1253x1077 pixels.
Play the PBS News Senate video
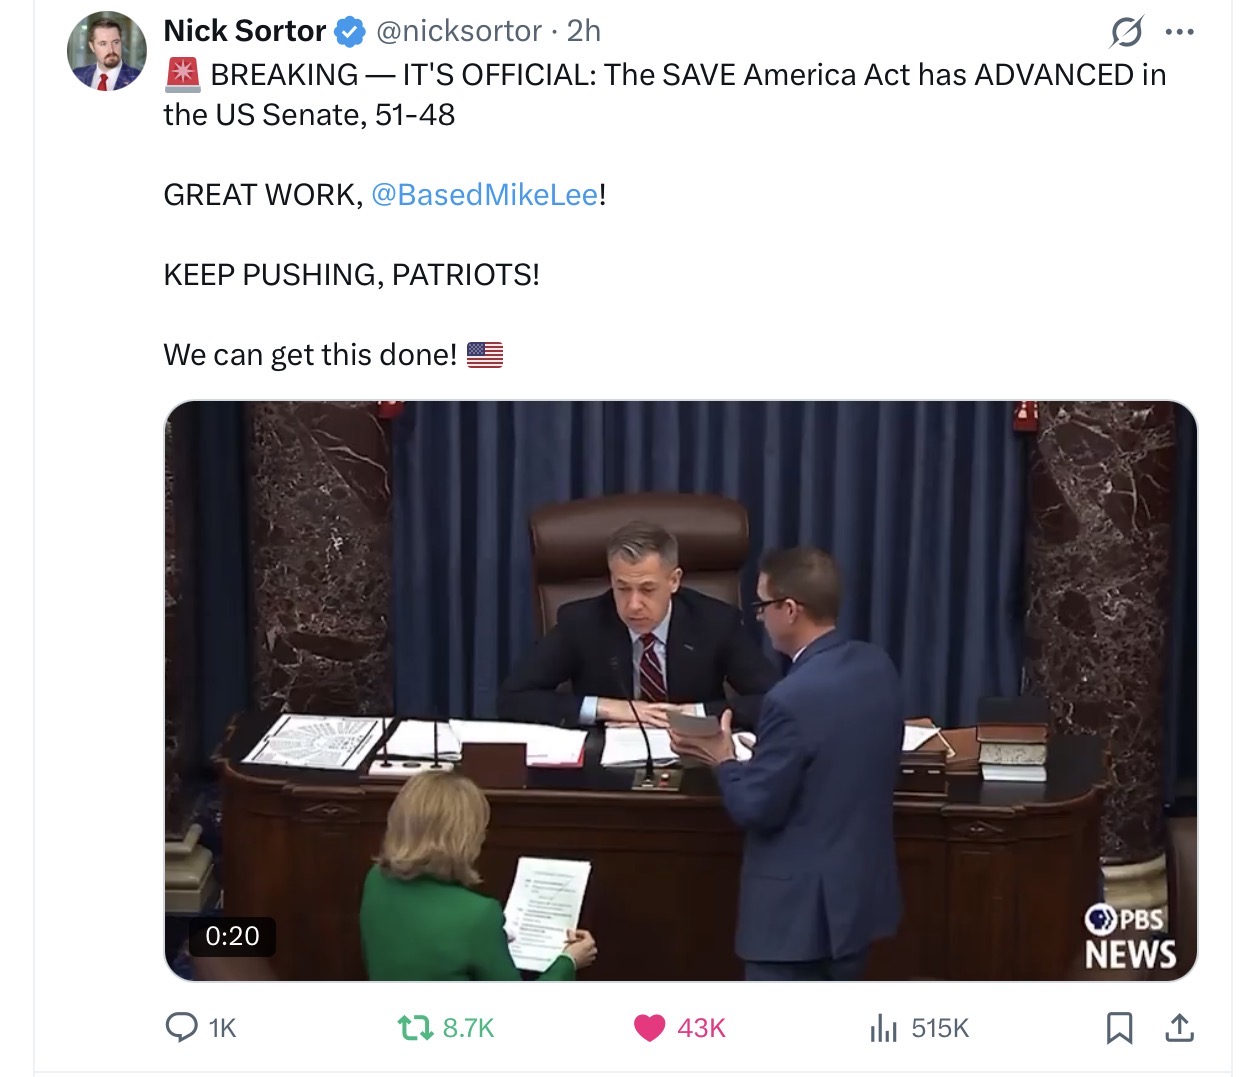click(681, 691)
